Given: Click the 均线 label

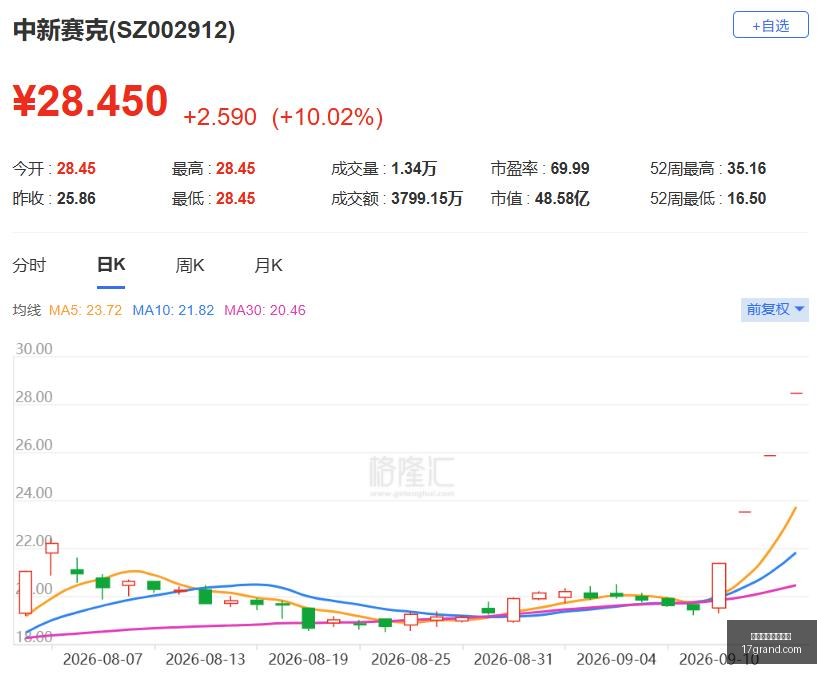Looking at the screenshot, I should (27, 310).
